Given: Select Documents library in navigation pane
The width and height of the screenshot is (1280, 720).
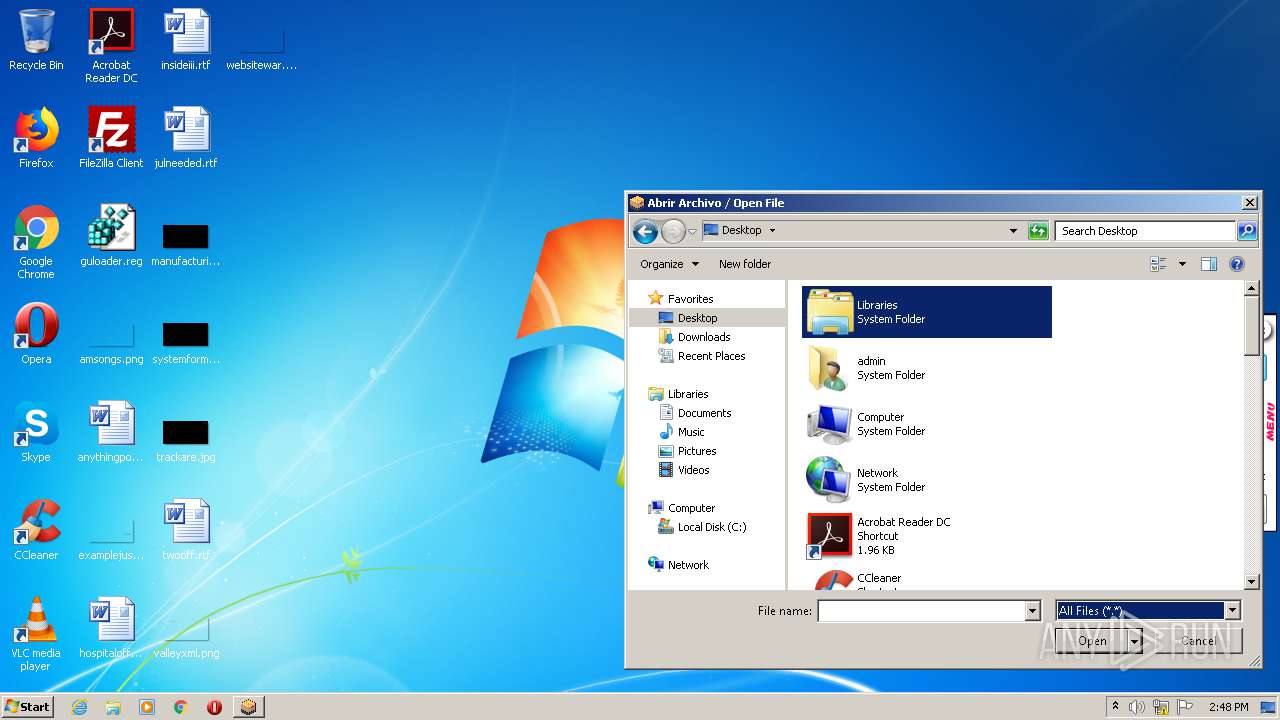Looking at the screenshot, I should (x=704, y=413).
